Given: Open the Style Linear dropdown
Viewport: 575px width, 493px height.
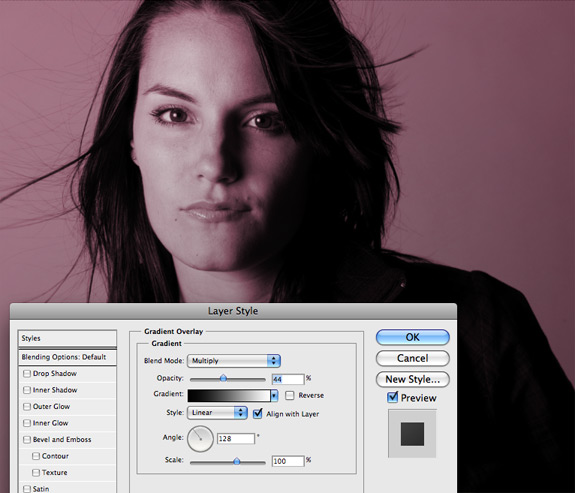Looking at the screenshot, I should point(217,413).
